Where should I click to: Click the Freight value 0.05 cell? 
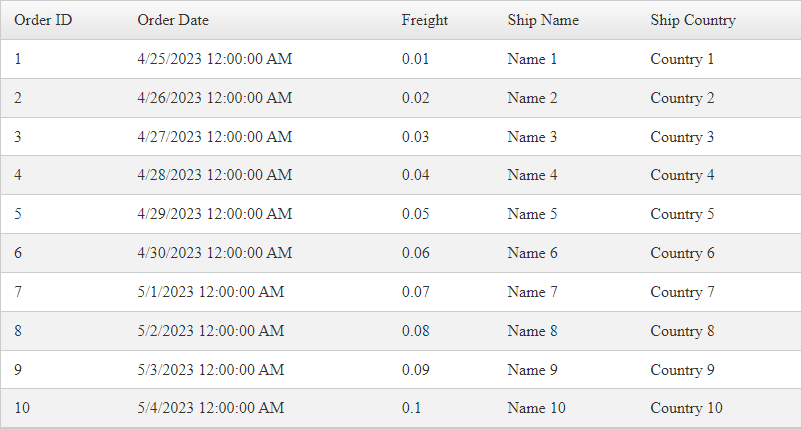click(x=415, y=215)
